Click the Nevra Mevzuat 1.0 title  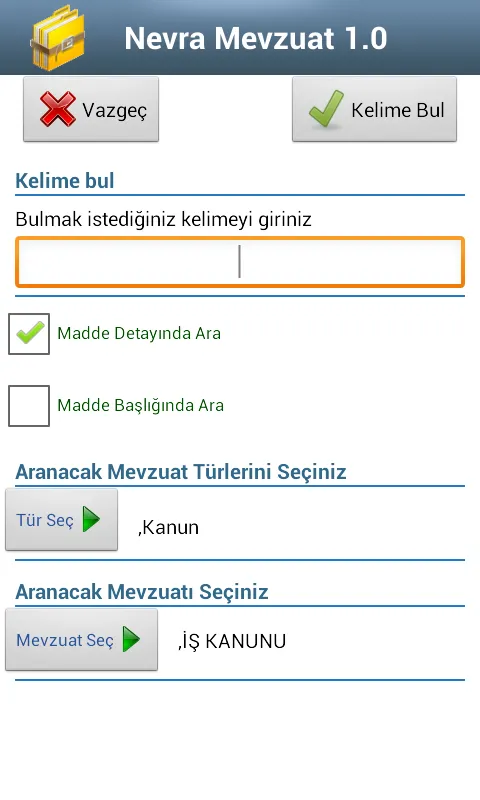point(256,38)
